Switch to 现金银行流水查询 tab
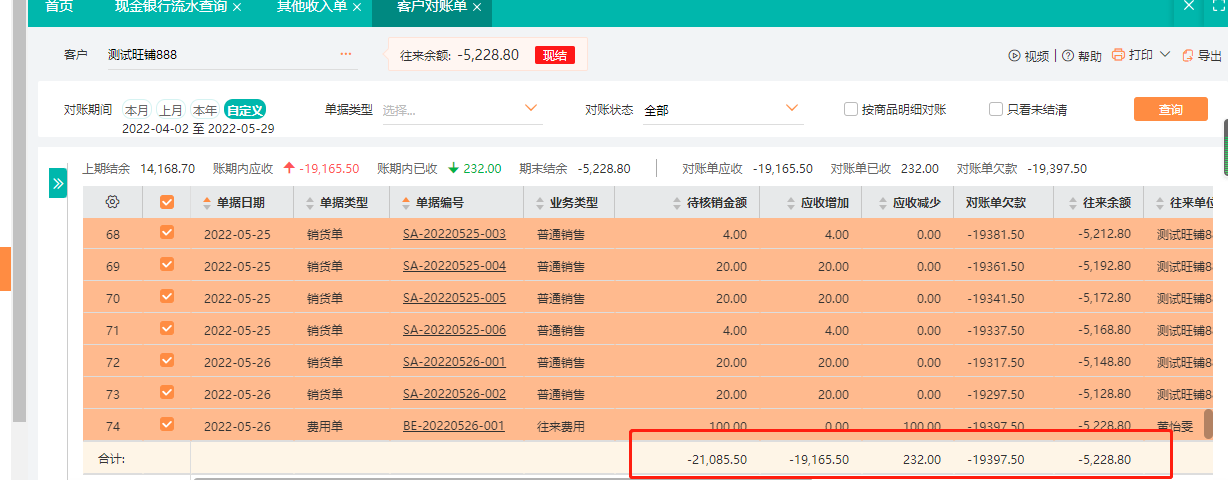 pos(171,7)
